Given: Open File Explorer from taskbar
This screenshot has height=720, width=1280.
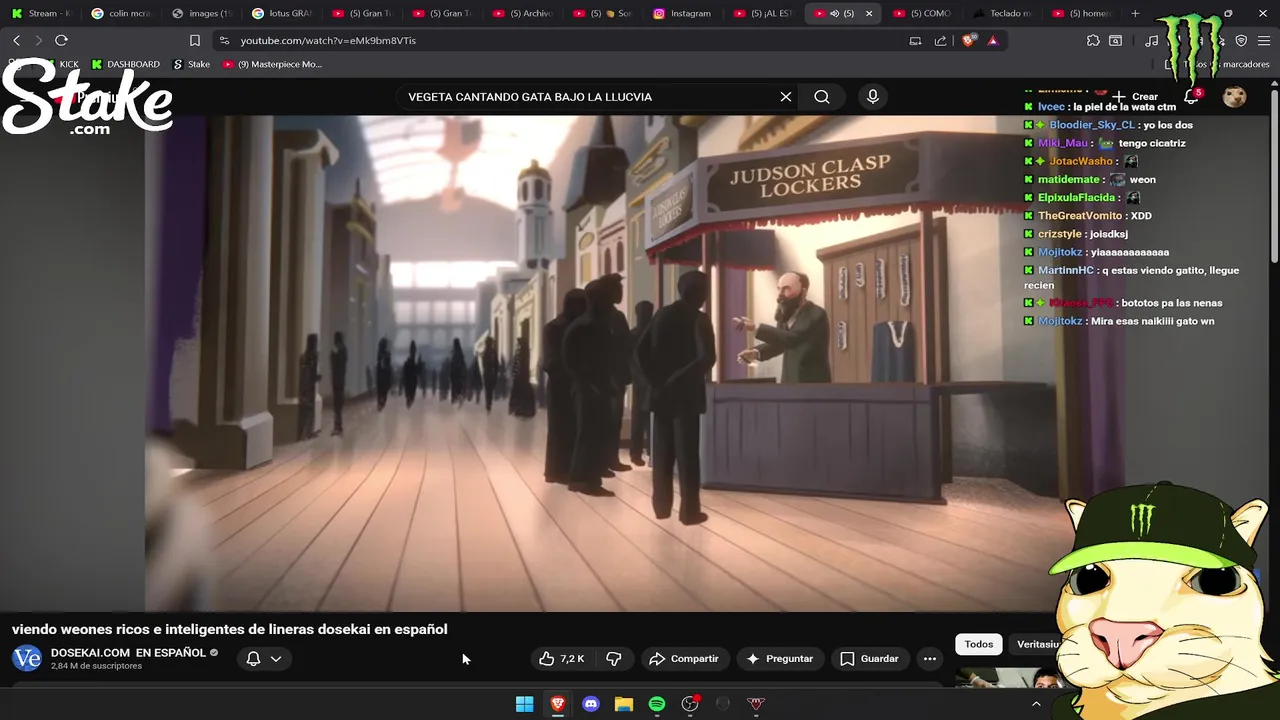Looking at the screenshot, I should pos(624,704).
